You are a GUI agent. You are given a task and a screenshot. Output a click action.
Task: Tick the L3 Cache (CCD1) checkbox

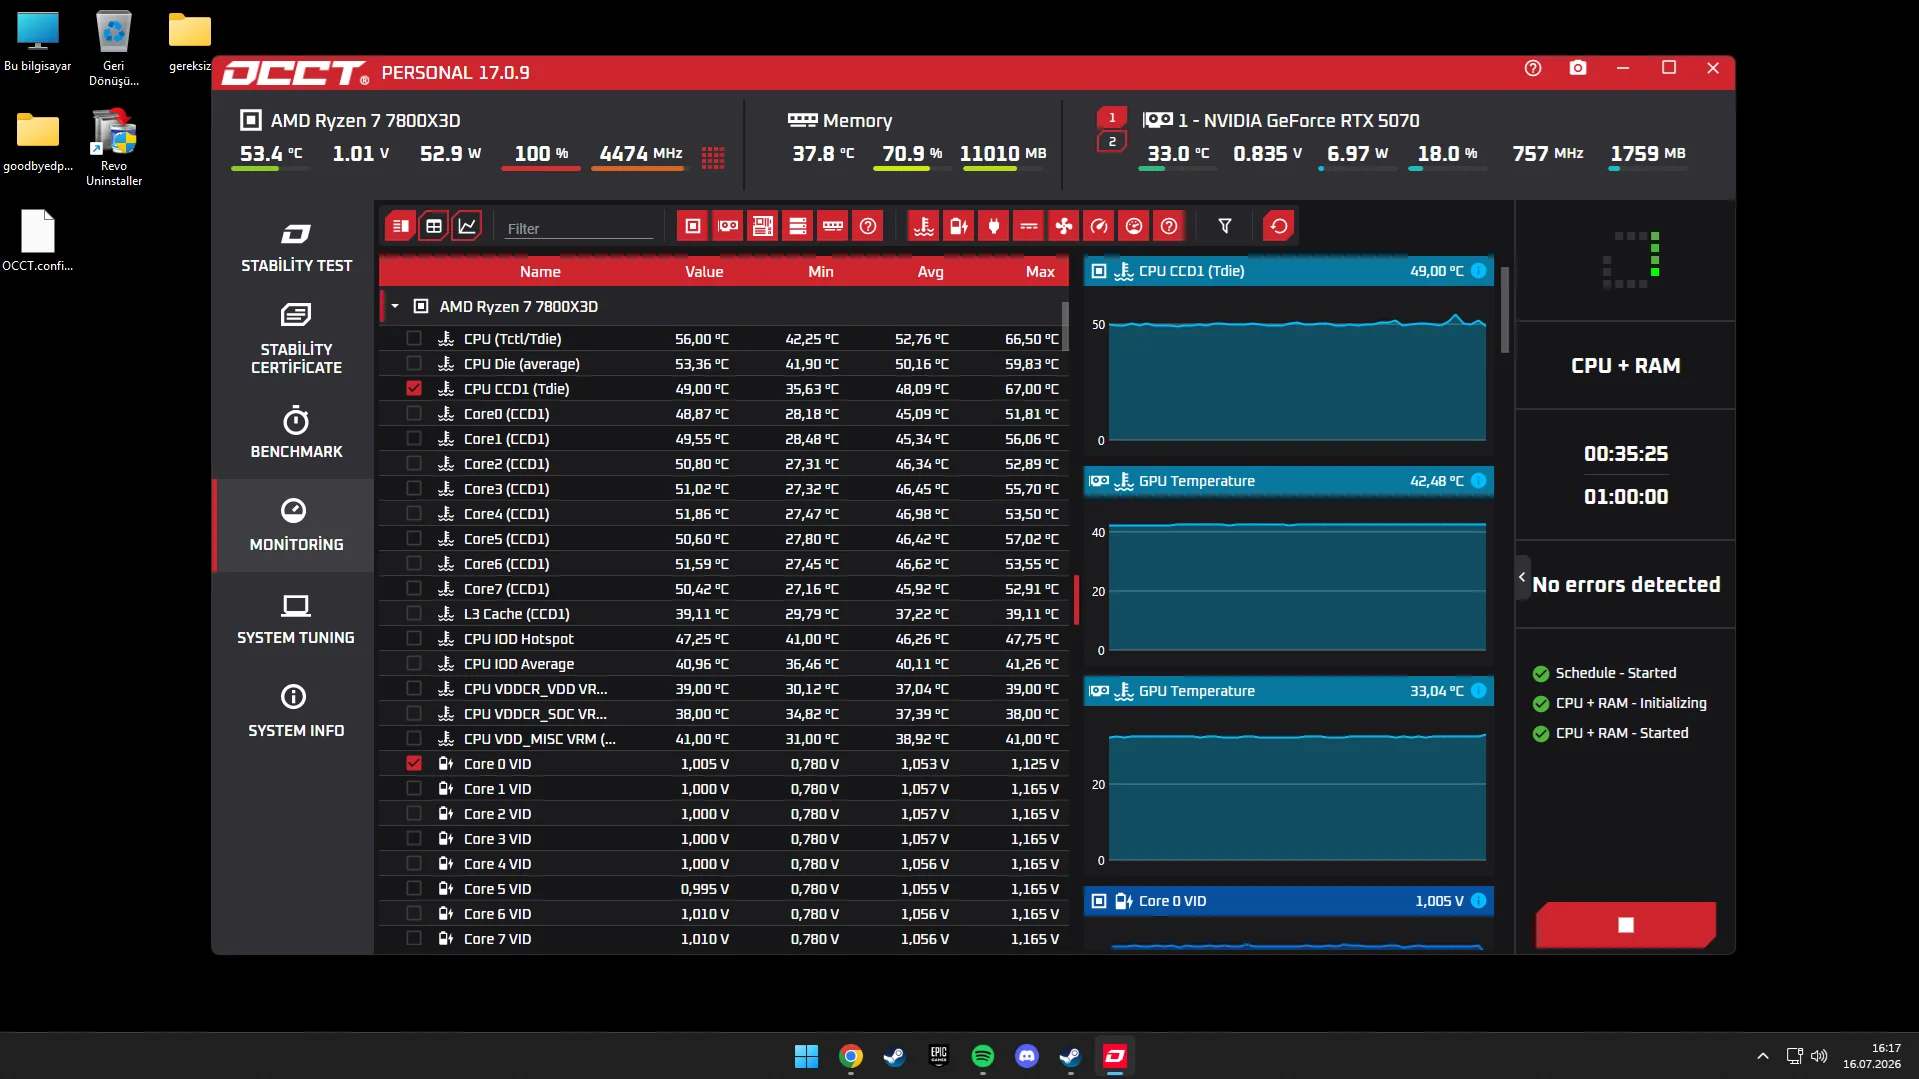click(x=414, y=614)
